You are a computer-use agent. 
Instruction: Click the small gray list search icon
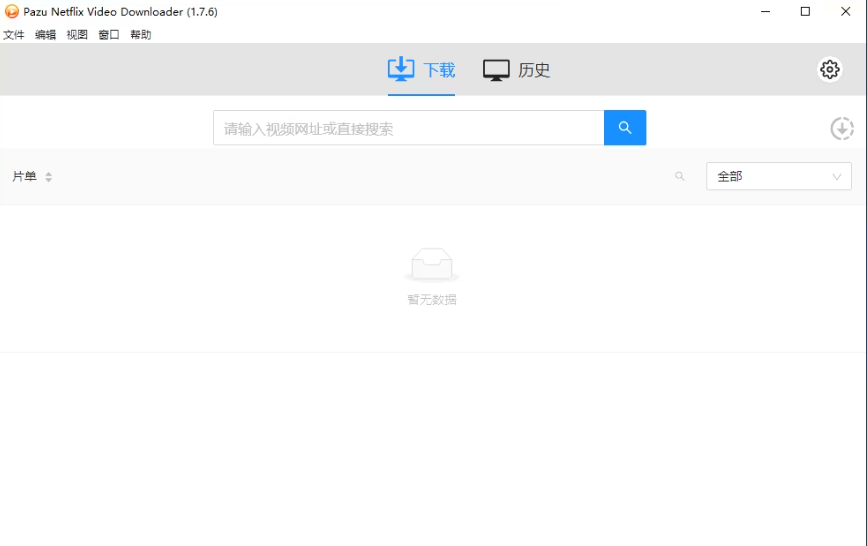pyautogui.click(x=680, y=176)
